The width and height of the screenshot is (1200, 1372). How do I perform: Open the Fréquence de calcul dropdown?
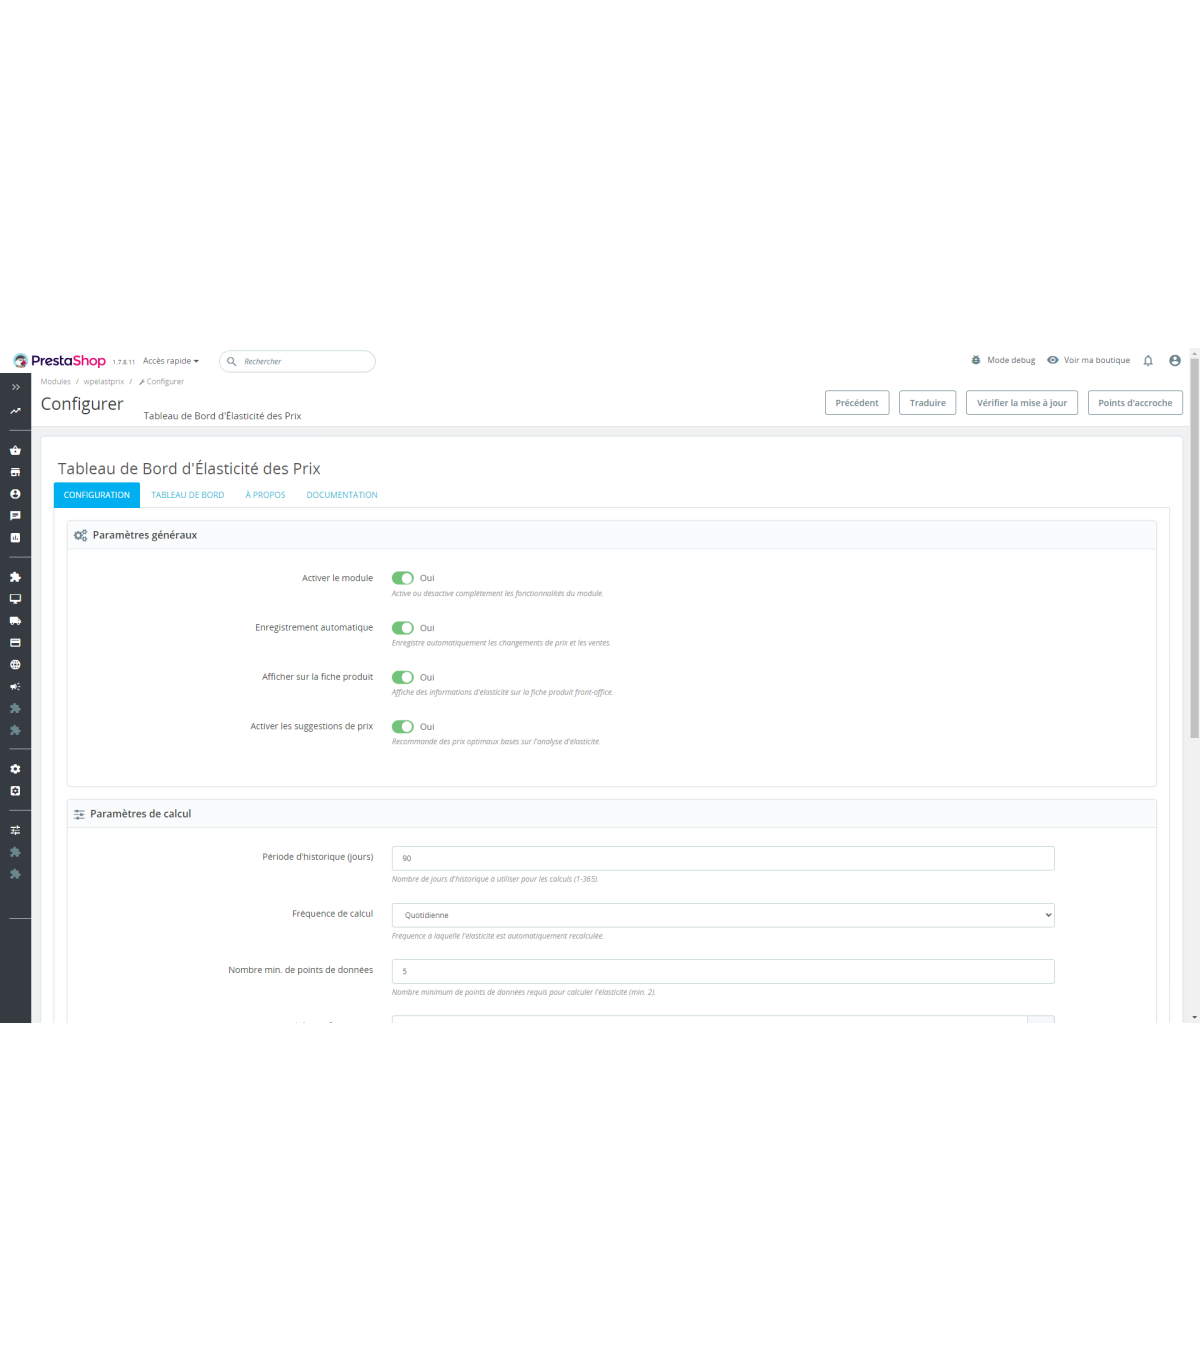[x=722, y=915]
